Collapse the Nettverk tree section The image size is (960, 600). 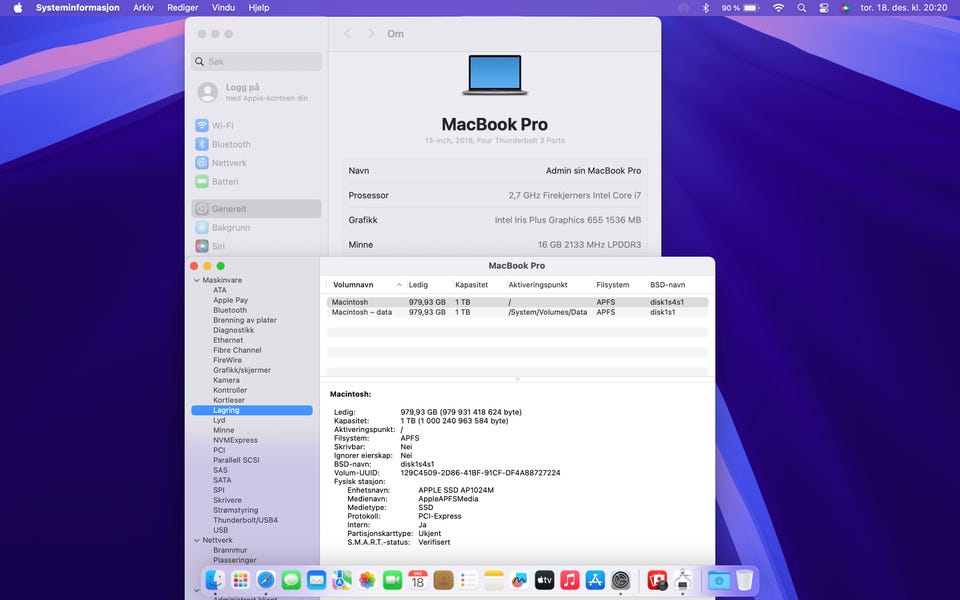pos(196,541)
